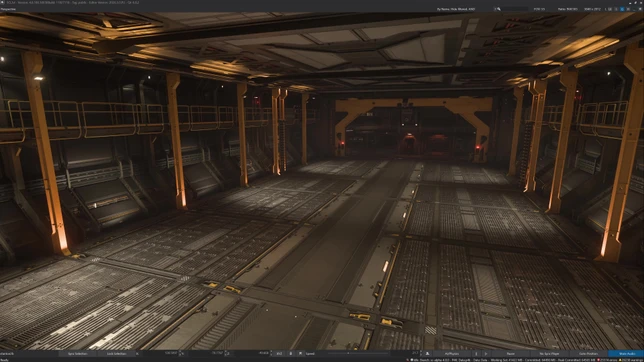Screen dimensions: 644x362
Task: Click the viewport search input field
Action: pos(514,9)
